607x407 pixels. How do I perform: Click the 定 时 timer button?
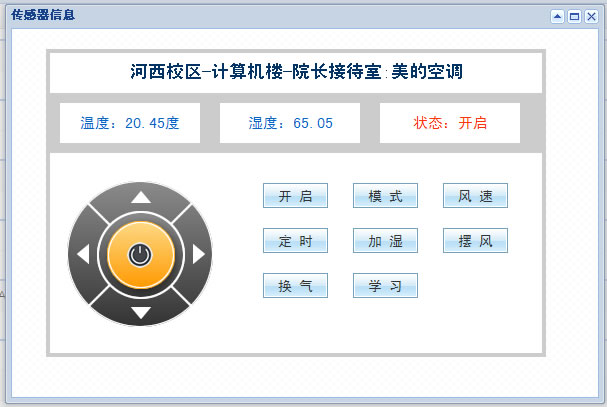point(295,240)
